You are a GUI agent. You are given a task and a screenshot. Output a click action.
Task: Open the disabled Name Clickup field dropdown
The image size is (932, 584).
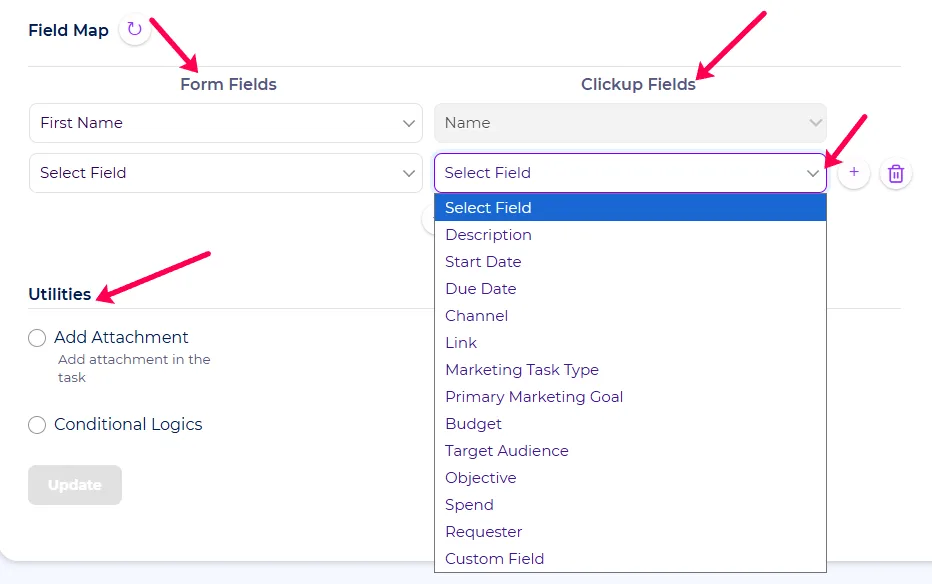point(630,123)
